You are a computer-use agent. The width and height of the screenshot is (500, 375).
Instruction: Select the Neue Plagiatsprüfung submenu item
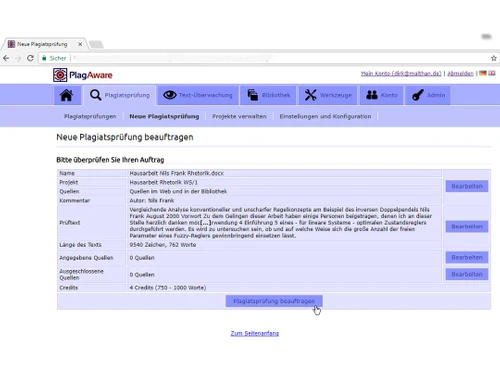pyautogui.click(x=164, y=116)
